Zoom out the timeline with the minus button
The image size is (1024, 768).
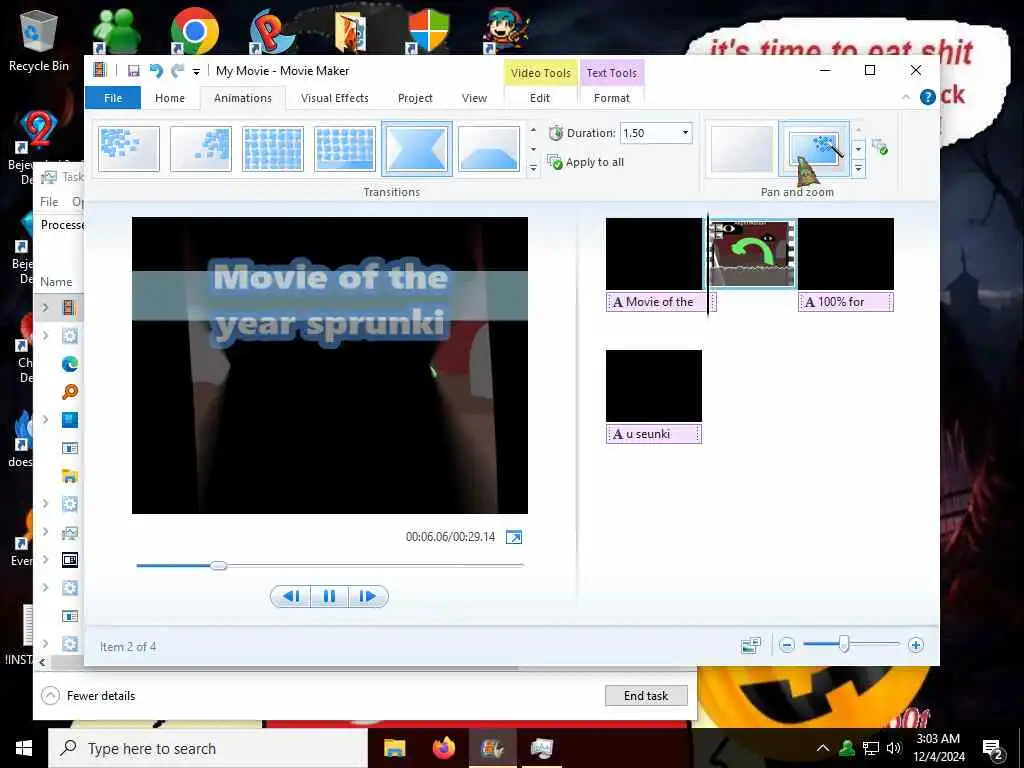tap(787, 645)
